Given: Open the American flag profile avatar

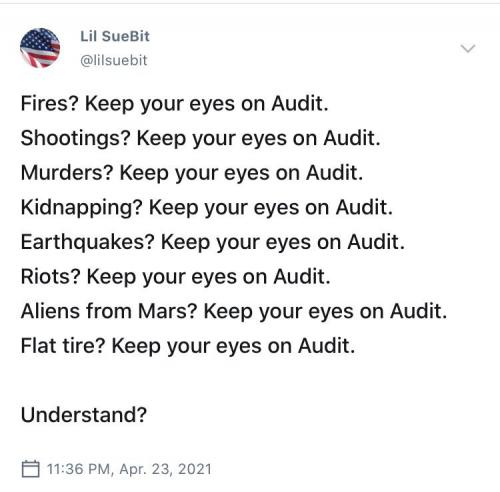Looking at the screenshot, I should (40, 48).
